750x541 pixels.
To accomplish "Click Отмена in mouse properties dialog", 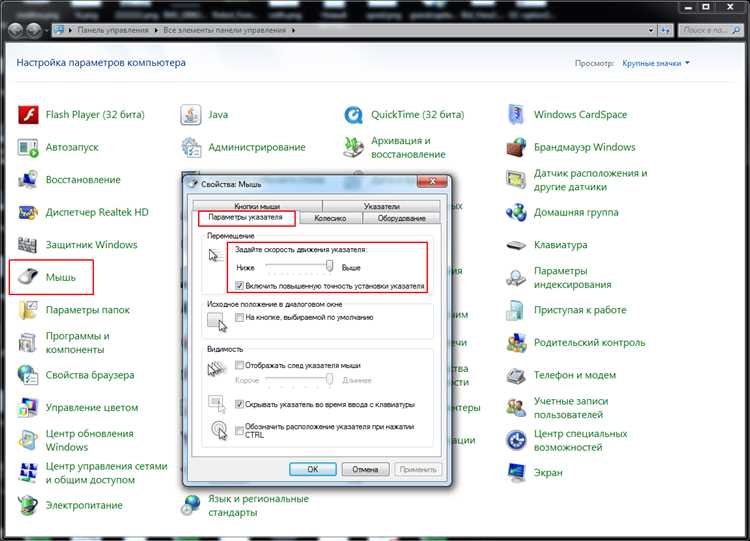I will point(365,469).
